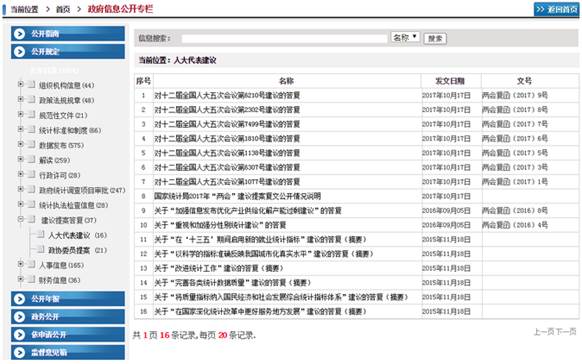The height and width of the screenshot is (364, 582).
Task: Expand the 规范性文件 tree node
Action: click(x=21, y=114)
